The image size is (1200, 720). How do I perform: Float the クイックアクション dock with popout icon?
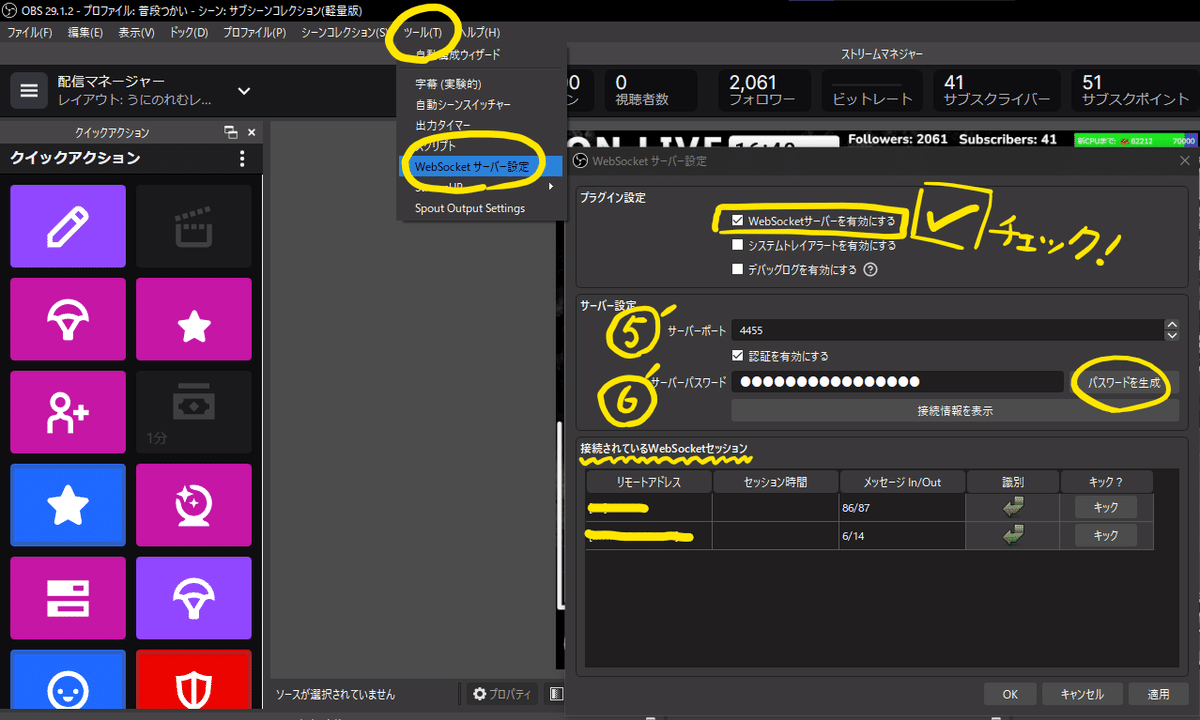click(231, 132)
